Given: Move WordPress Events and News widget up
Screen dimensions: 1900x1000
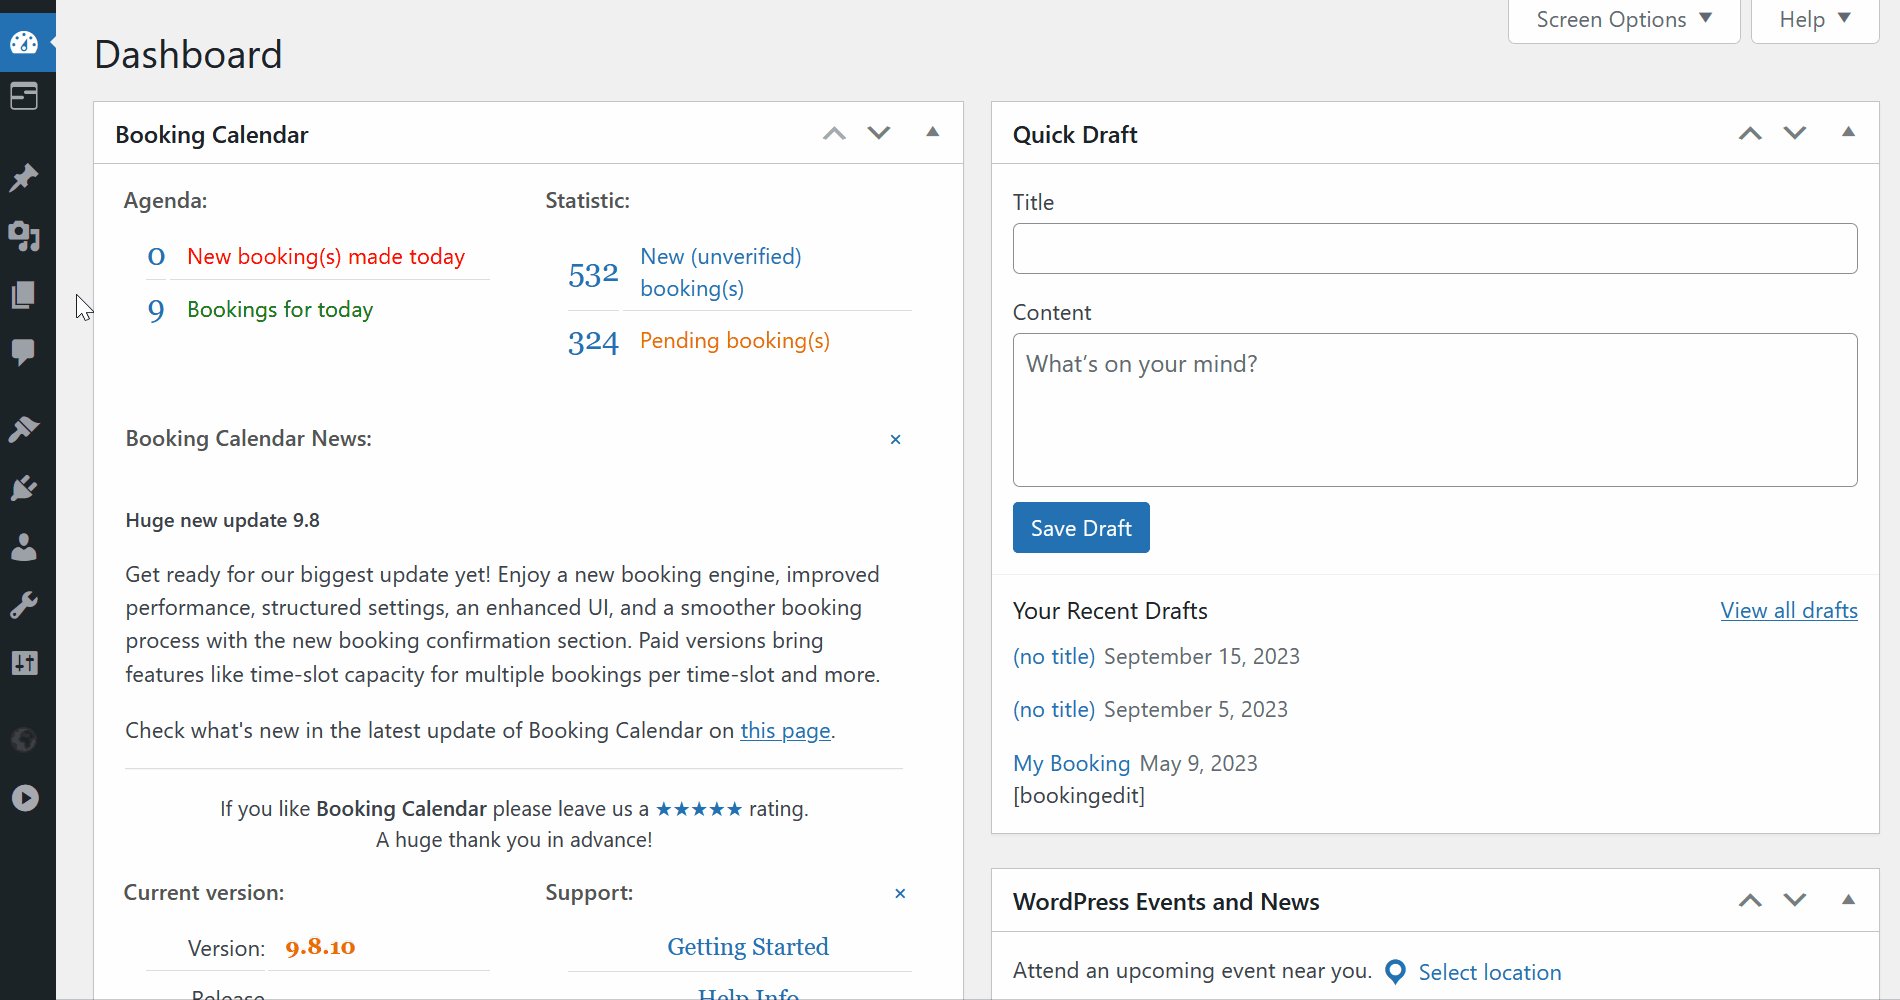Looking at the screenshot, I should pyautogui.click(x=1750, y=900).
